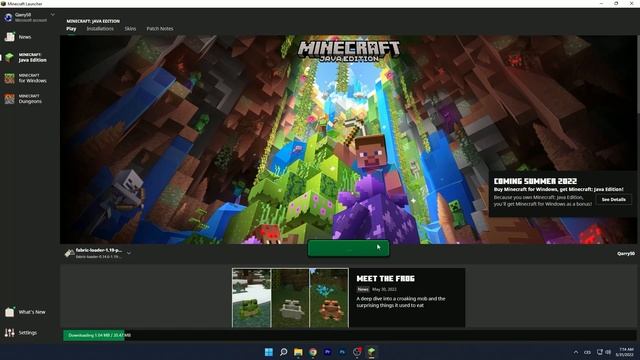The height and width of the screenshot is (360, 640).
Task: Expand the account dropdown arrow
Action: [53, 15]
